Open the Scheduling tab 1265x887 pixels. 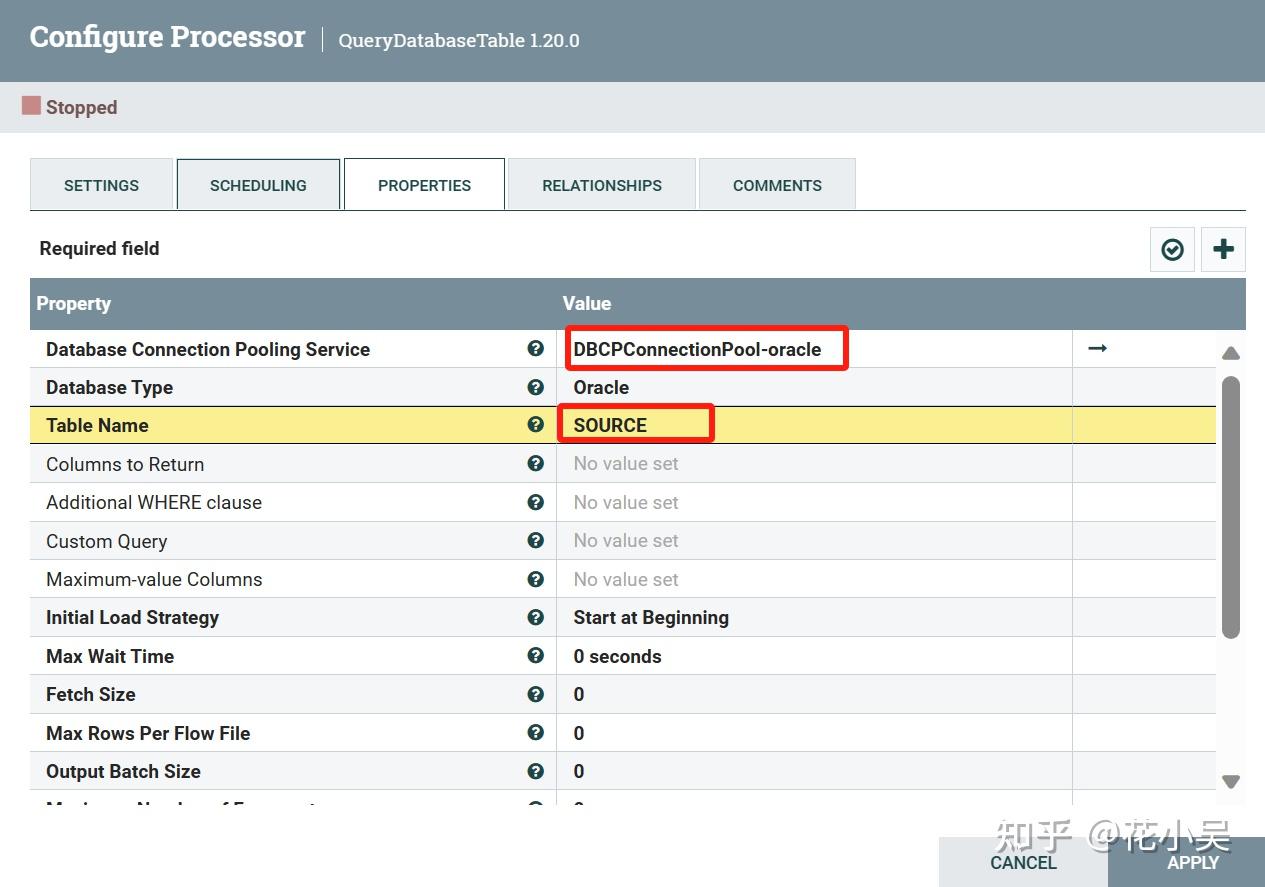click(x=258, y=185)
